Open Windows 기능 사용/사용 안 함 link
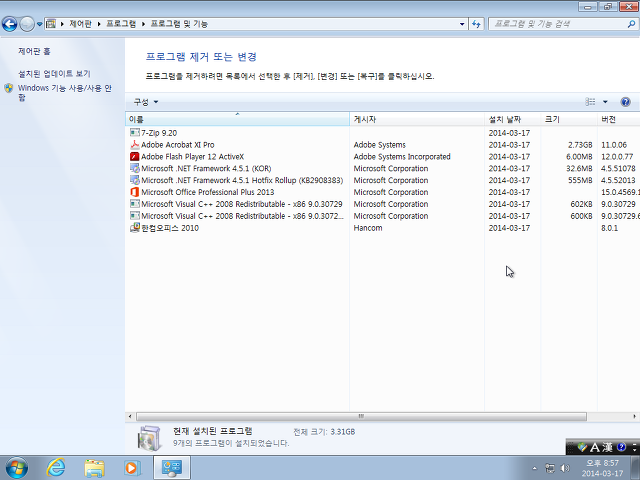Image resolution: width=640 pixels, height=480 pixels. coord(64,92)
